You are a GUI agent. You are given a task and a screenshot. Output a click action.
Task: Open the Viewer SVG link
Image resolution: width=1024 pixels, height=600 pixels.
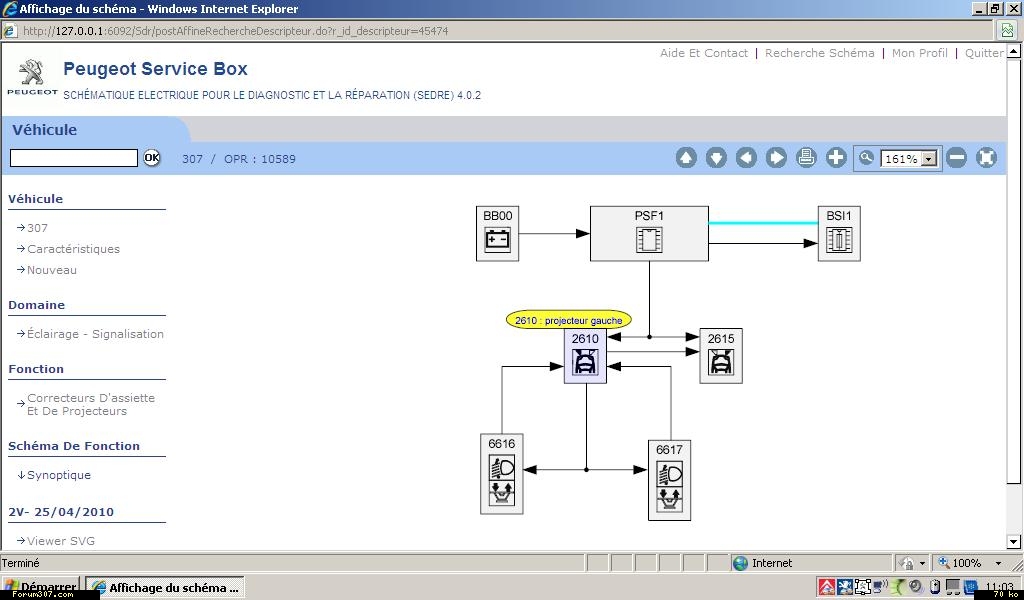coord(61,541)
